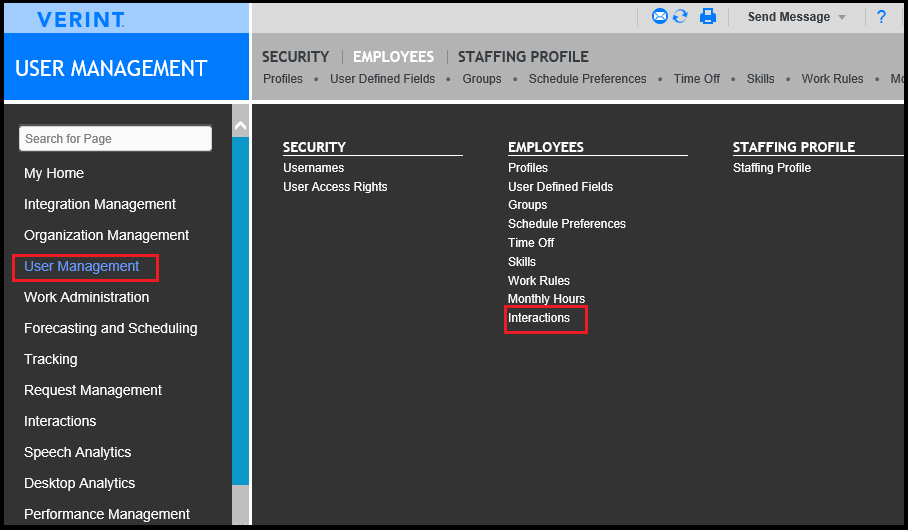
Task: Open the SECURITY header tab
Action: pos(295,57)
